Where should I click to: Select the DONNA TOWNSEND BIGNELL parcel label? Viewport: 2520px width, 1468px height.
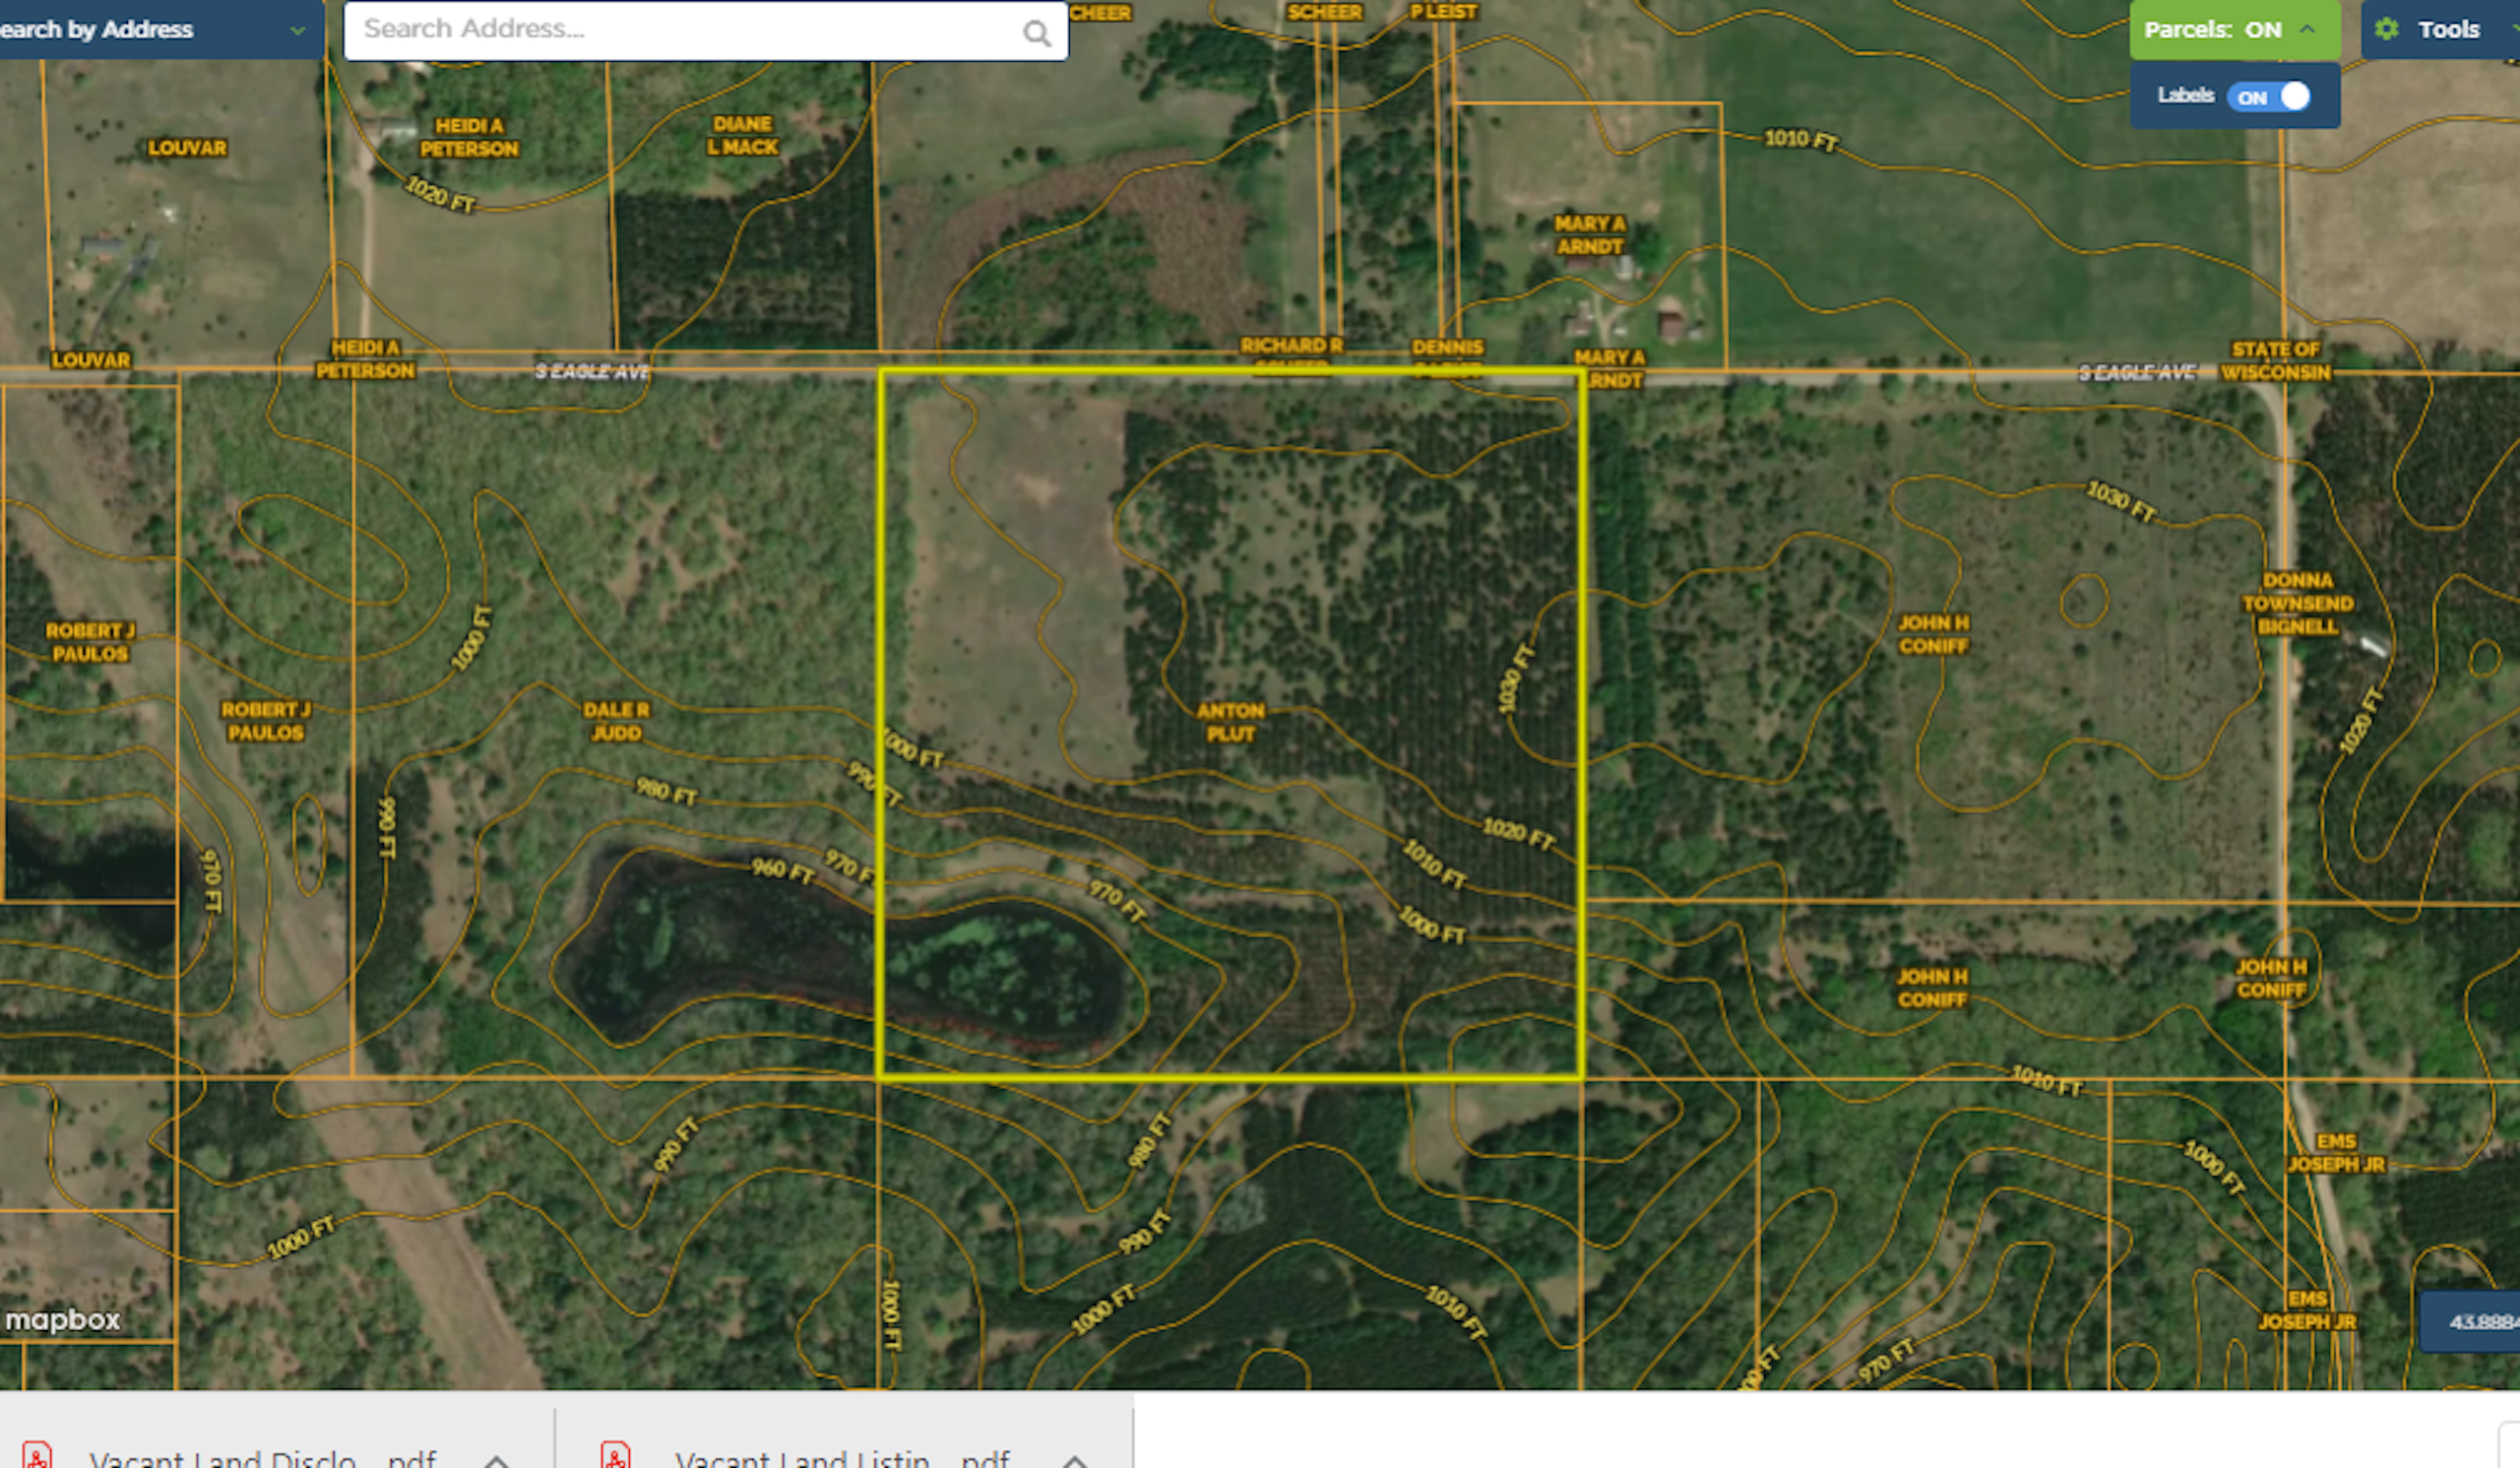(x=2297, y=604)
